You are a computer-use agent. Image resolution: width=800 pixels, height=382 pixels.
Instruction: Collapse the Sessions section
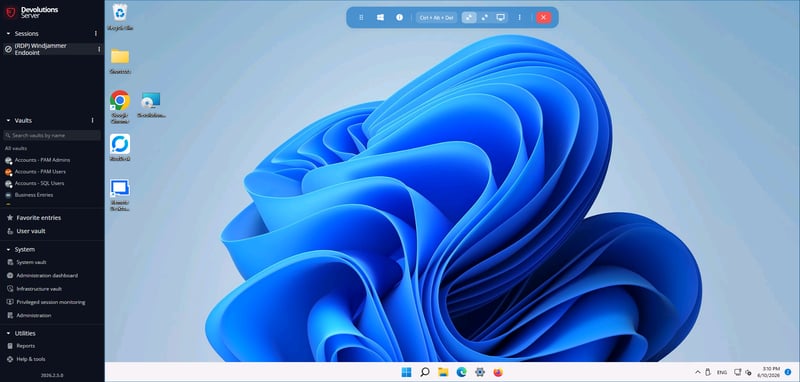[x=8, y=34]
